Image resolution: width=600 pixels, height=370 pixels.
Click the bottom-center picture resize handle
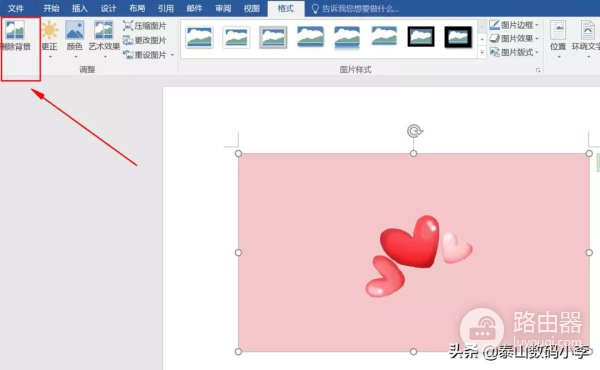(413, 351)
